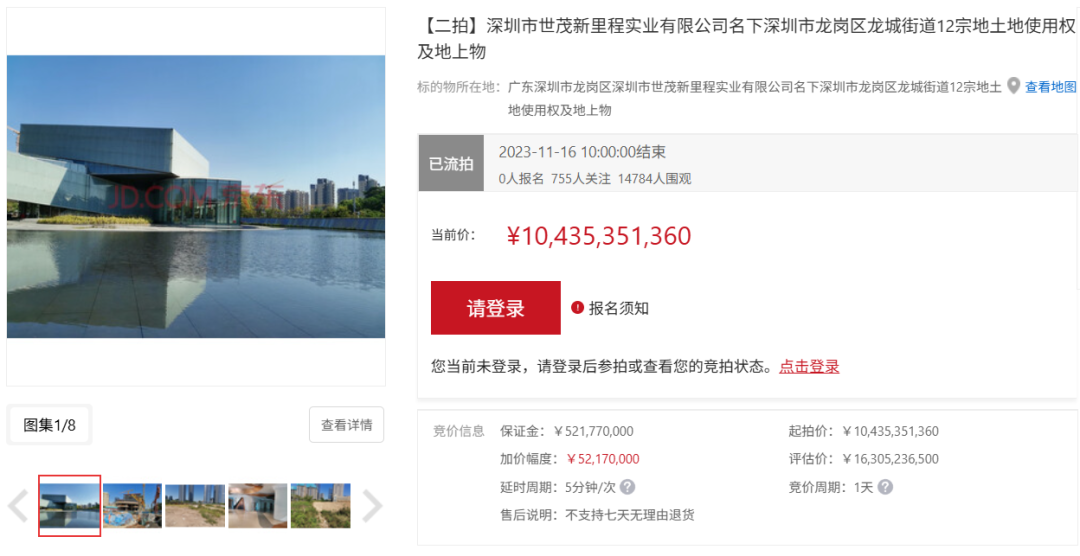Click the auction title text

[747, 39]
